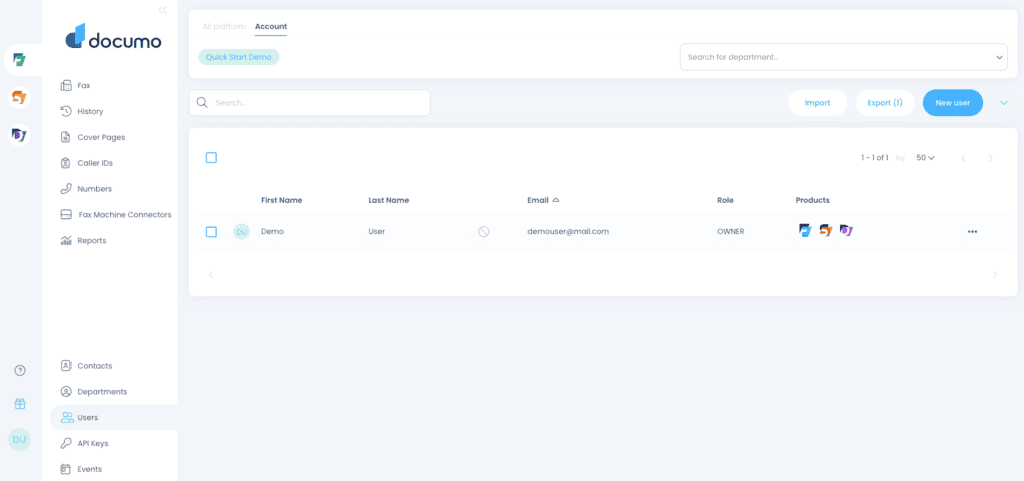Click the DU profile avatar at bottom left
The width and height of the screenshot is (1024, 481).
[20, 439]
